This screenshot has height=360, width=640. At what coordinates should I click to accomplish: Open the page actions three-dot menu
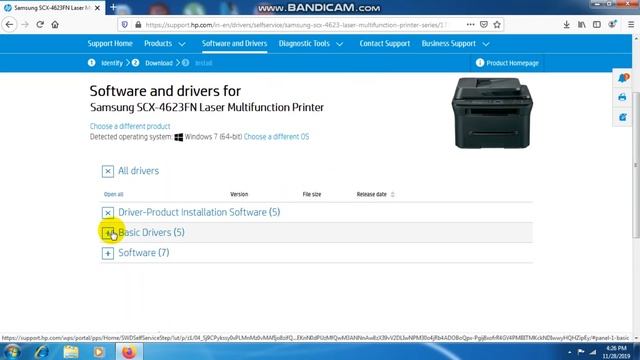coord(470,24)
